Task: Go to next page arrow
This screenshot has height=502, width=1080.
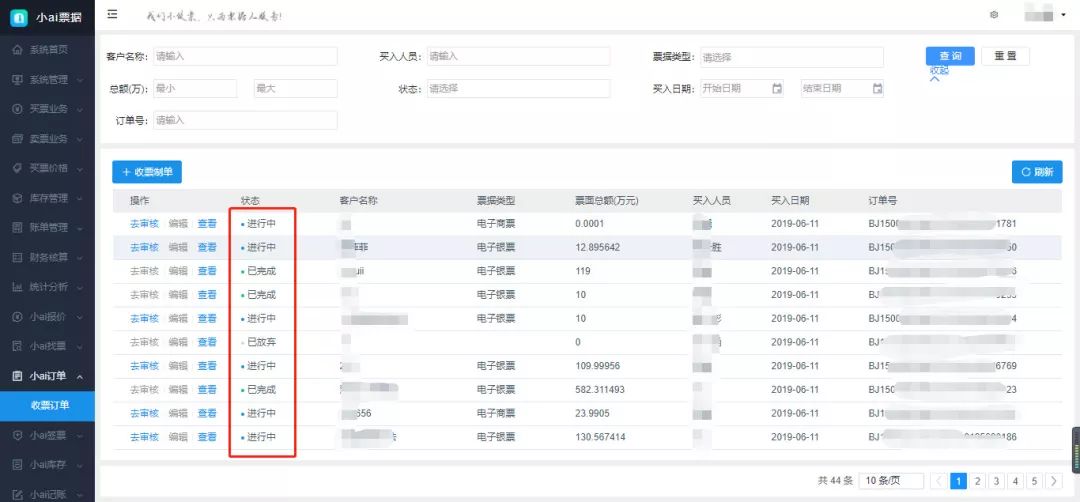Action: pyautogui.click(x=1054, y=481)
